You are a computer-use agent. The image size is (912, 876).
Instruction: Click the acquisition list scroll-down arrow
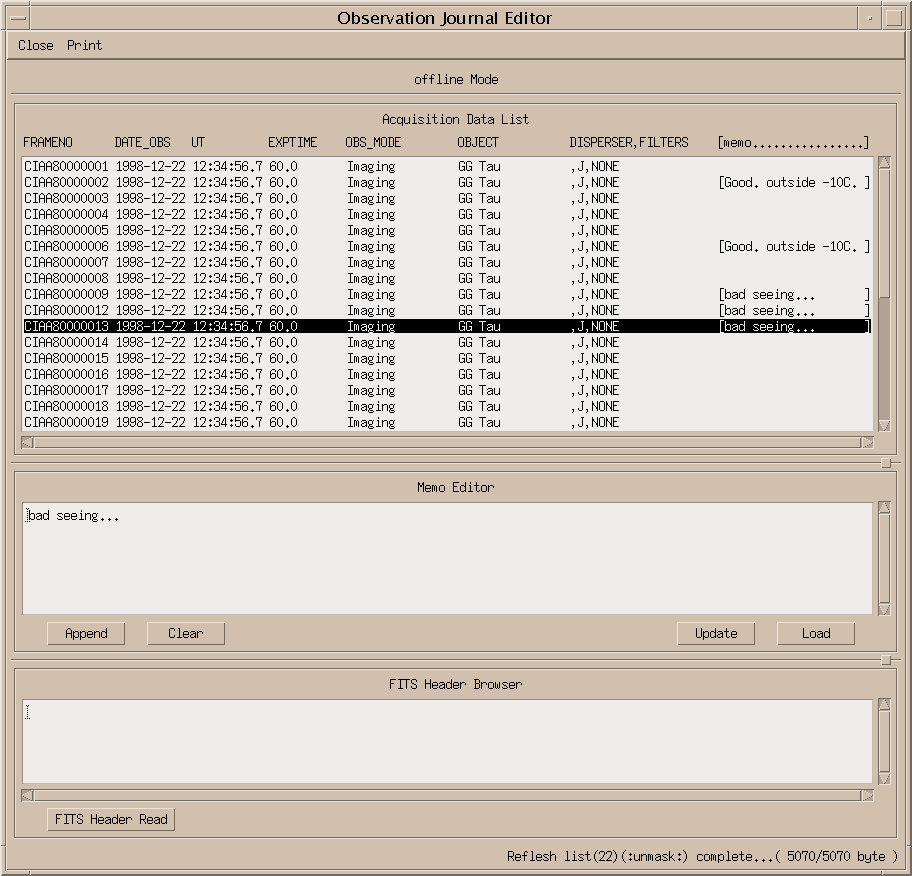point(883,426)
